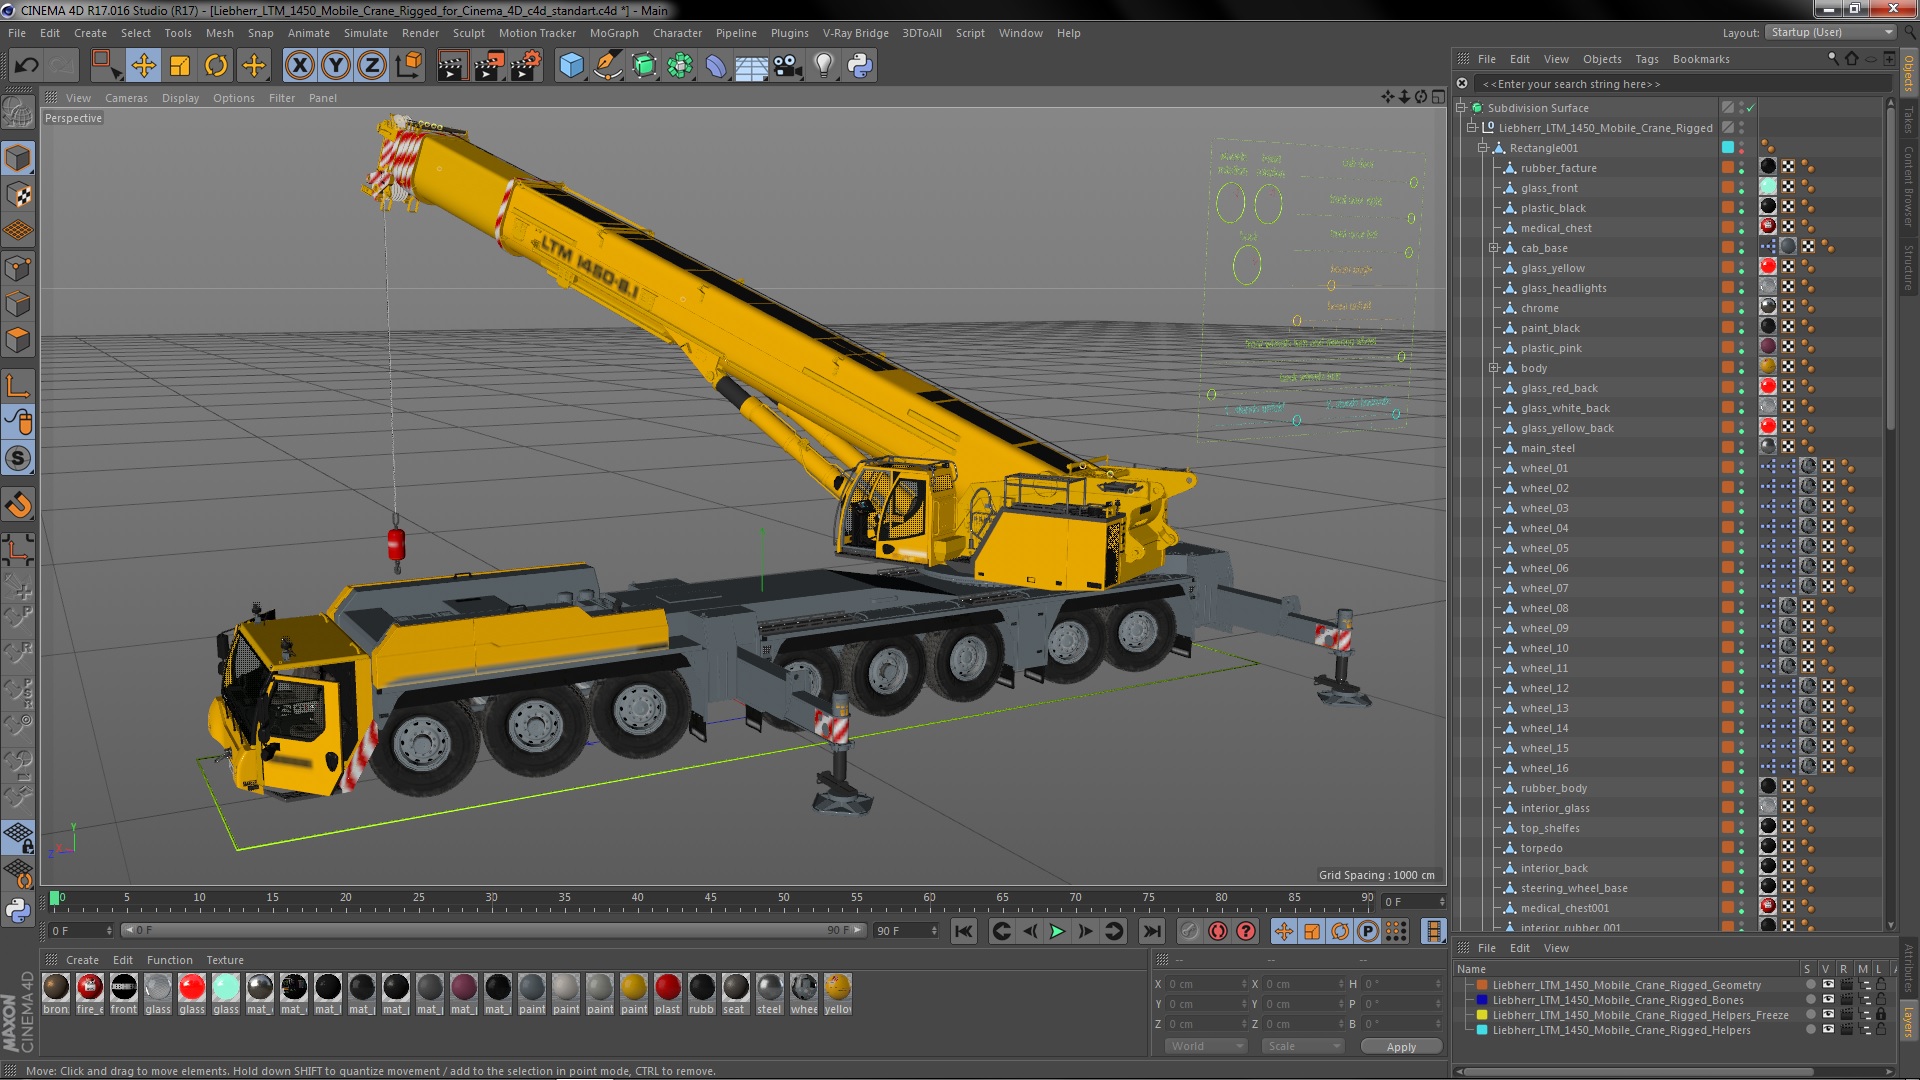Click the Apply button
This screenshot has width=1920, height=1080.
[x=1400, y=1046]
